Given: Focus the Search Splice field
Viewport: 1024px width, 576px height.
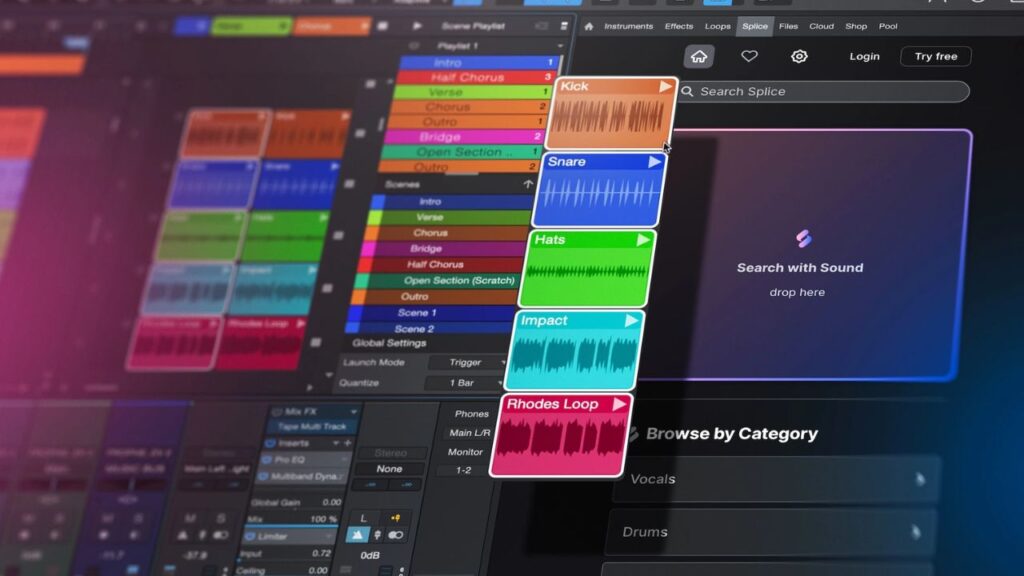Looking at the screenshot, I should point(824,91).
